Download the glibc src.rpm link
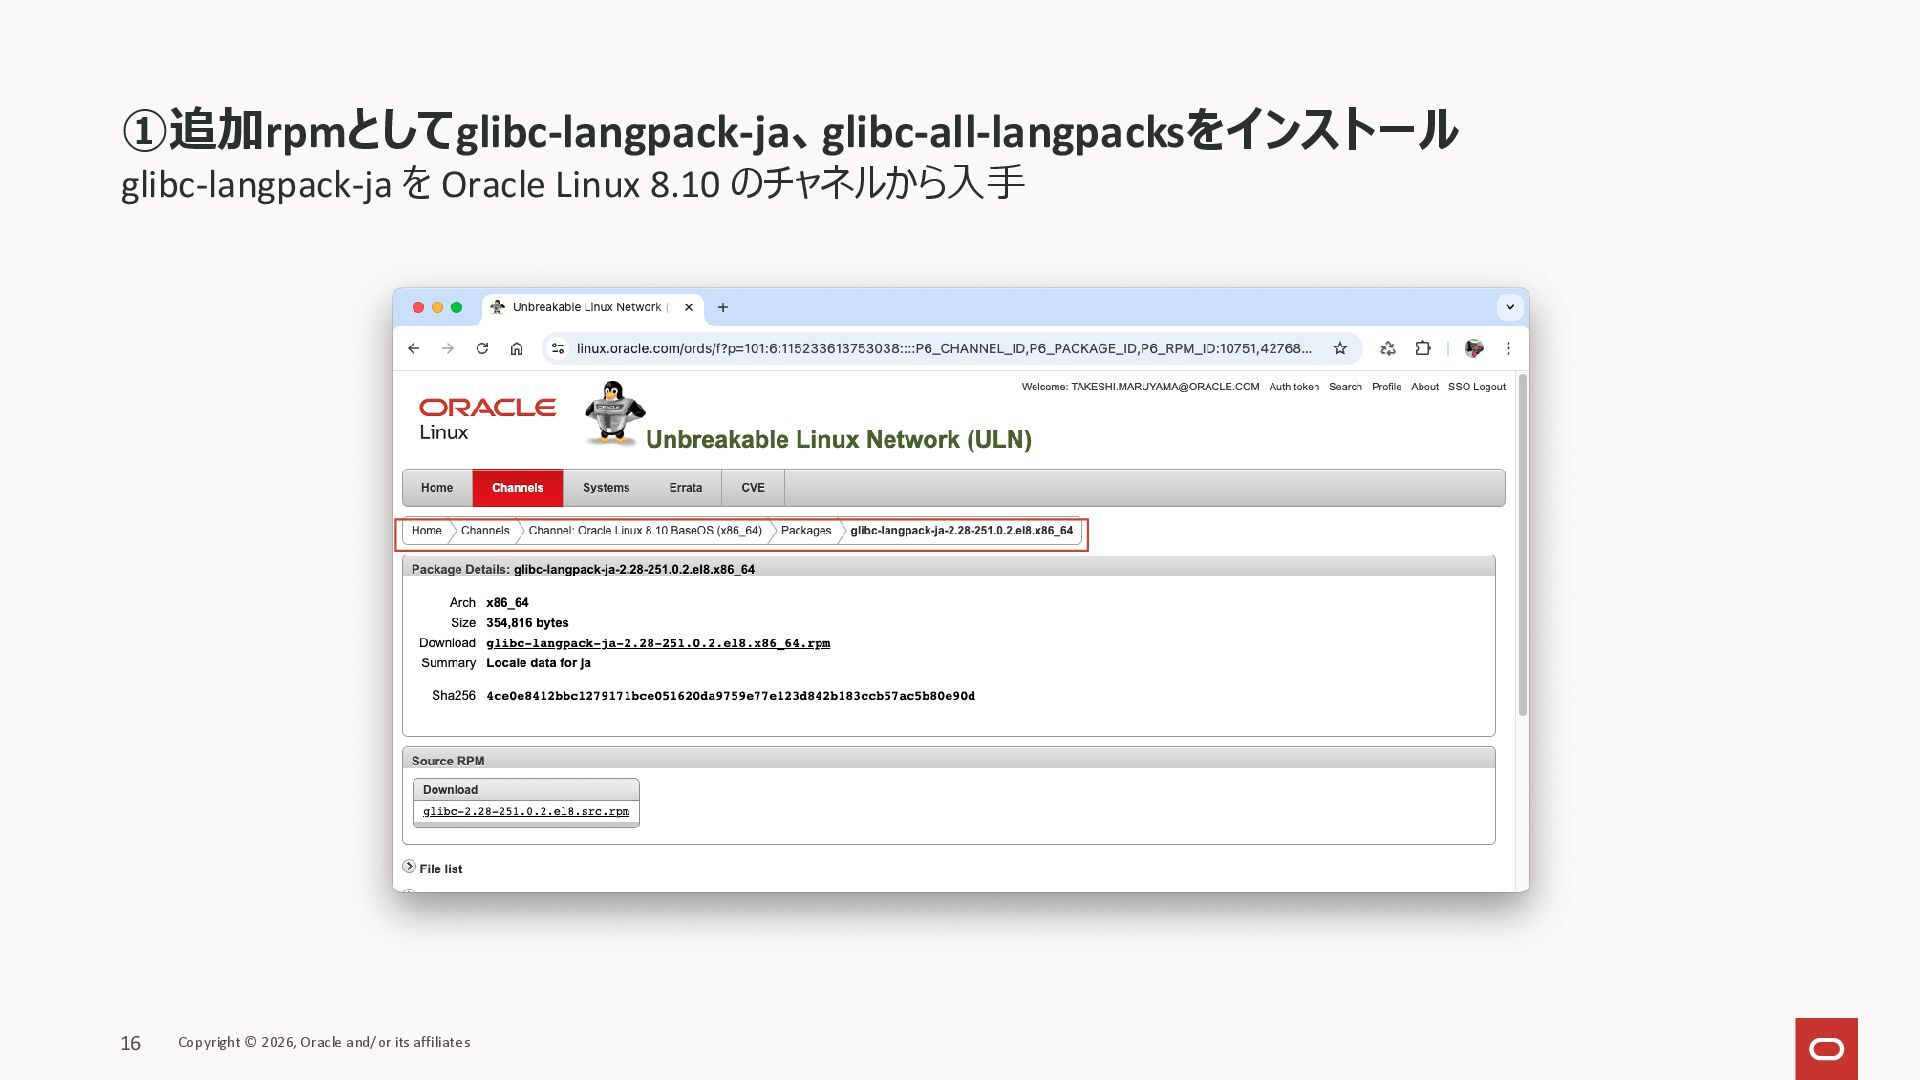Image resolution: width=1920 pixels, height=1080 pixels. pyautogui.click(x=525, y=811)
